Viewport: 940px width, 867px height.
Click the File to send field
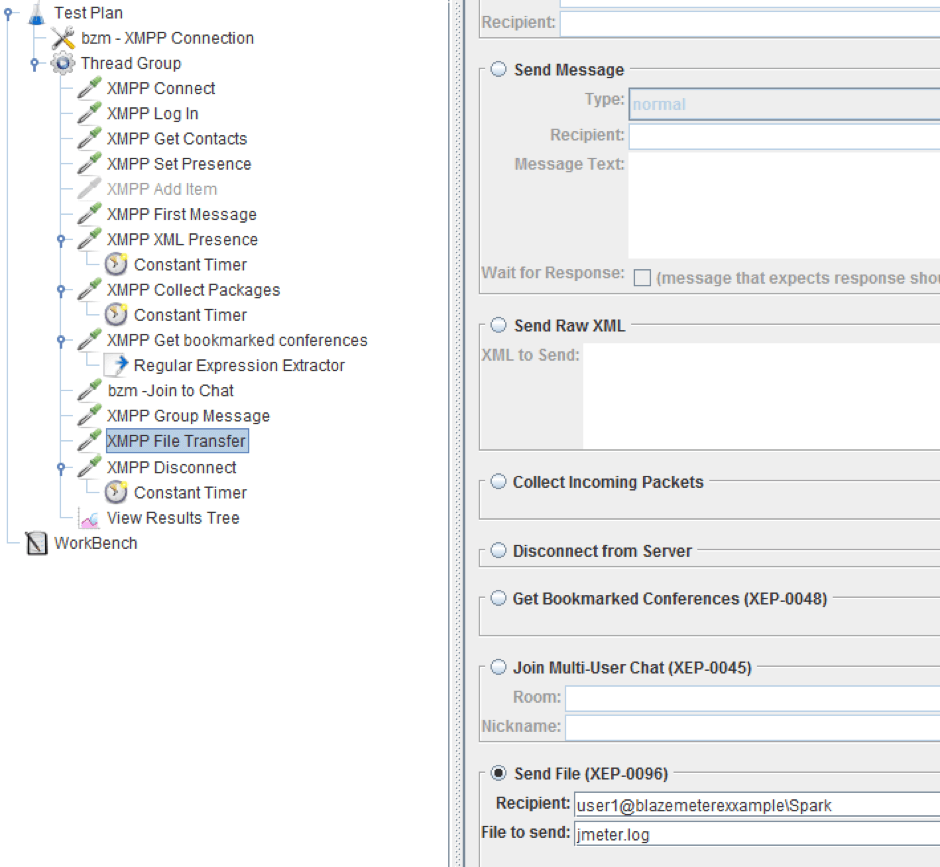[757, 834]
